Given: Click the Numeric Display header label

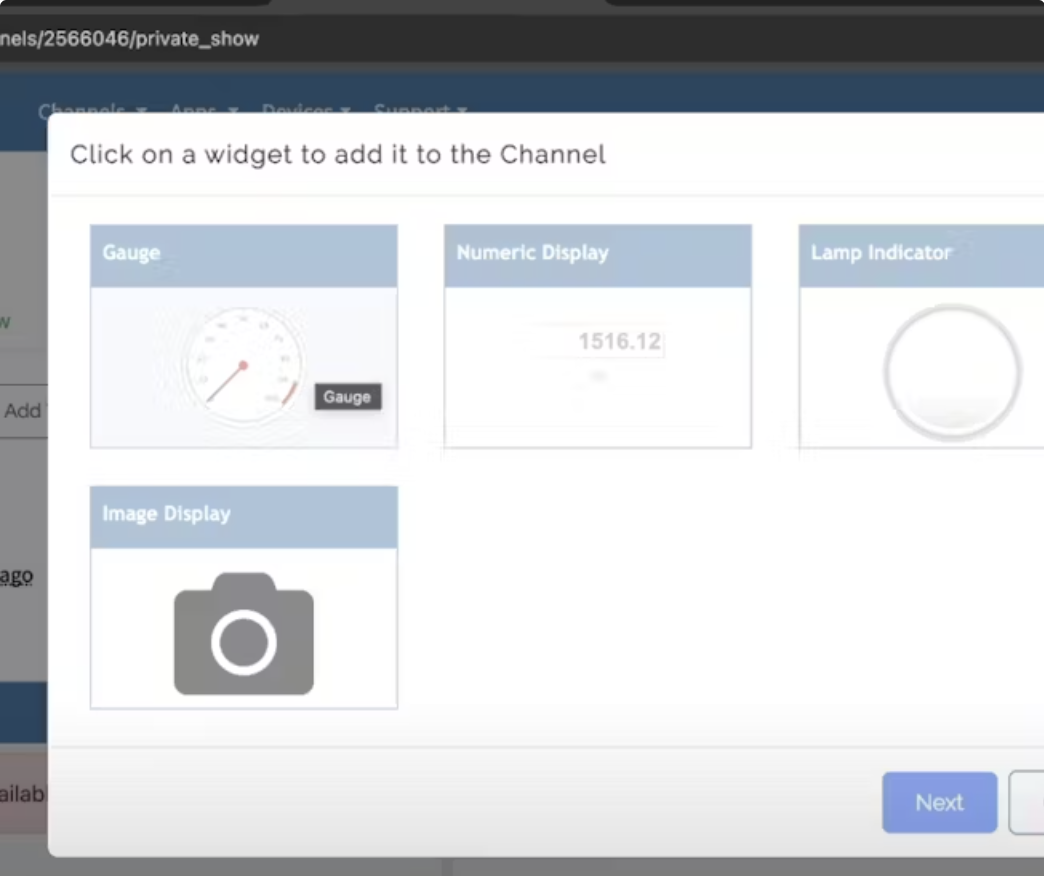Looking at the screenshot, I should [533, 253].
